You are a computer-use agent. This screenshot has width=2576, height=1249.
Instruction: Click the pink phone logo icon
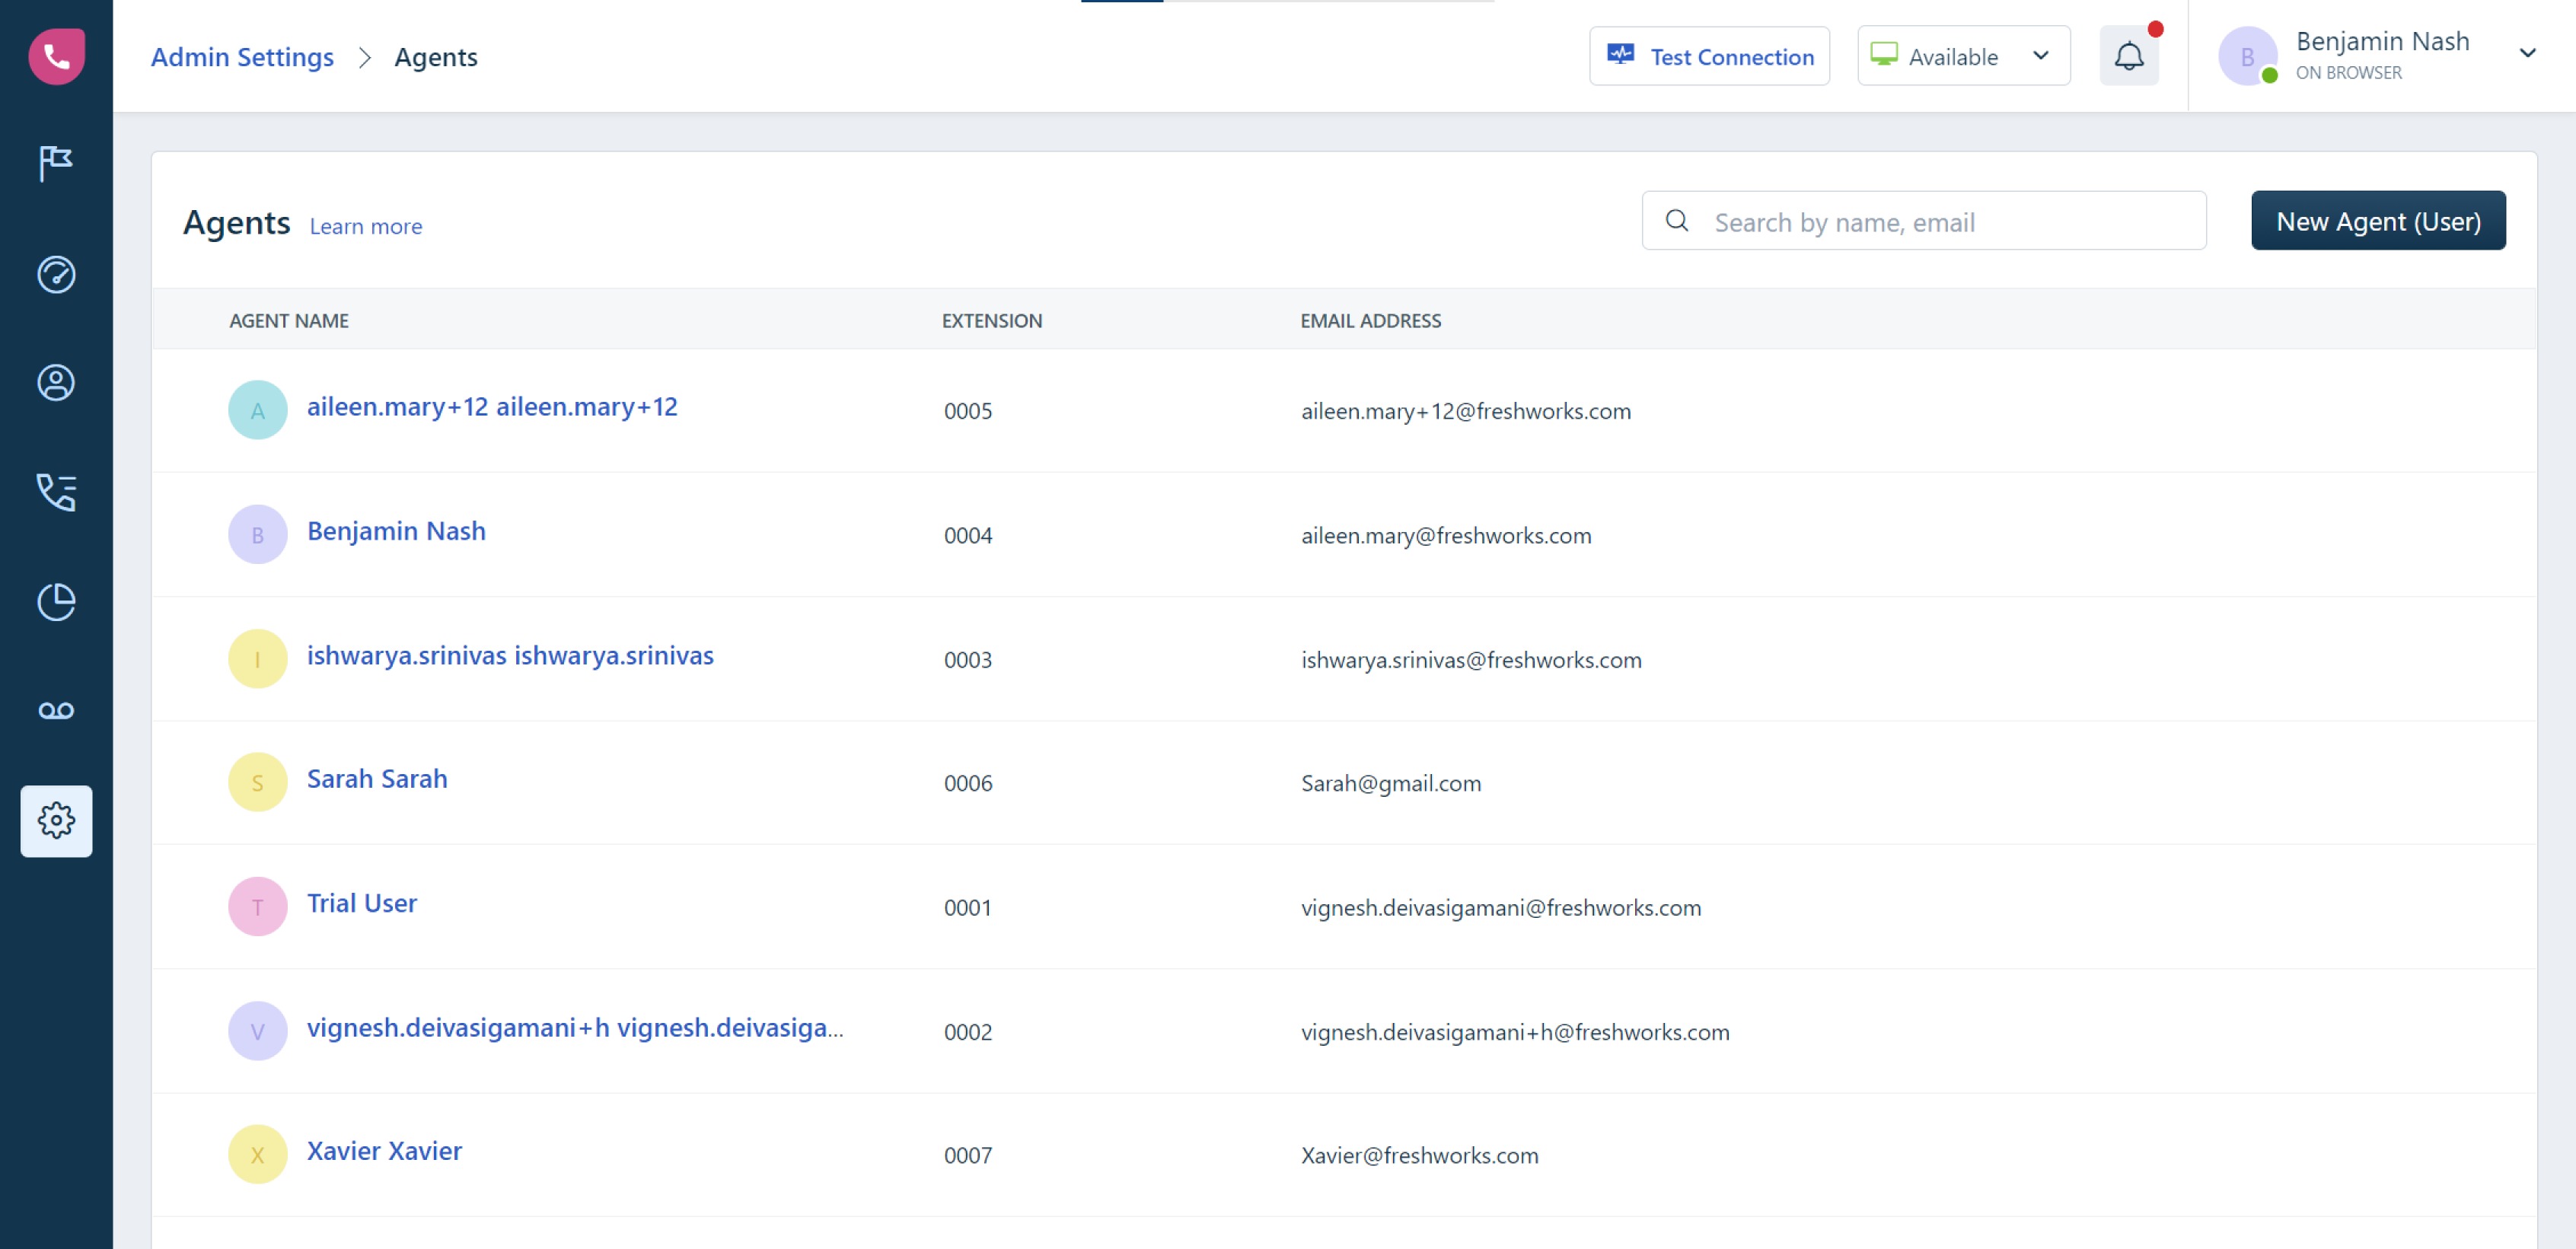pyautogui.click(x=56, y=56)
